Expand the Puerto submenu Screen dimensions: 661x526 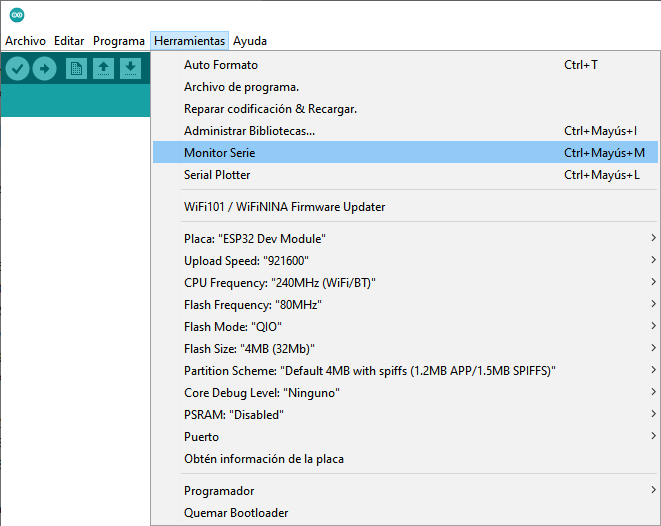tap(405, 437)
